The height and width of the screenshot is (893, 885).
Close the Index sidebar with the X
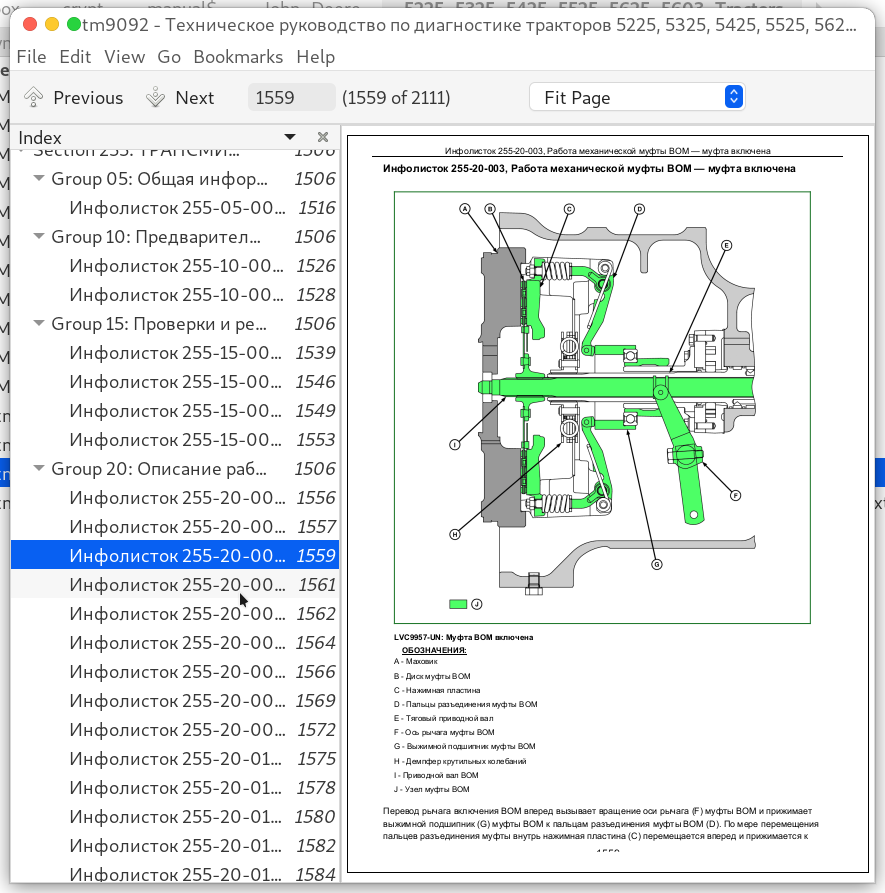click(323, 137)
